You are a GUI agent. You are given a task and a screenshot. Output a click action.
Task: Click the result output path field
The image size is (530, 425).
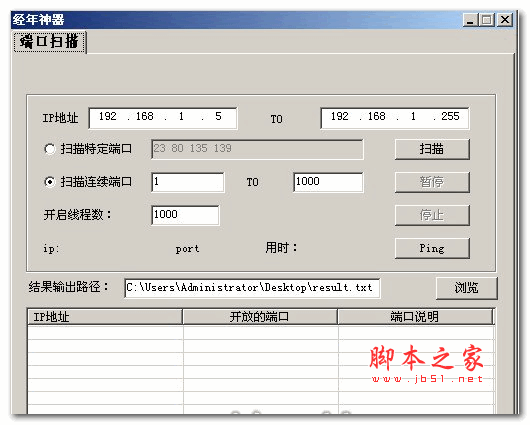252,288
